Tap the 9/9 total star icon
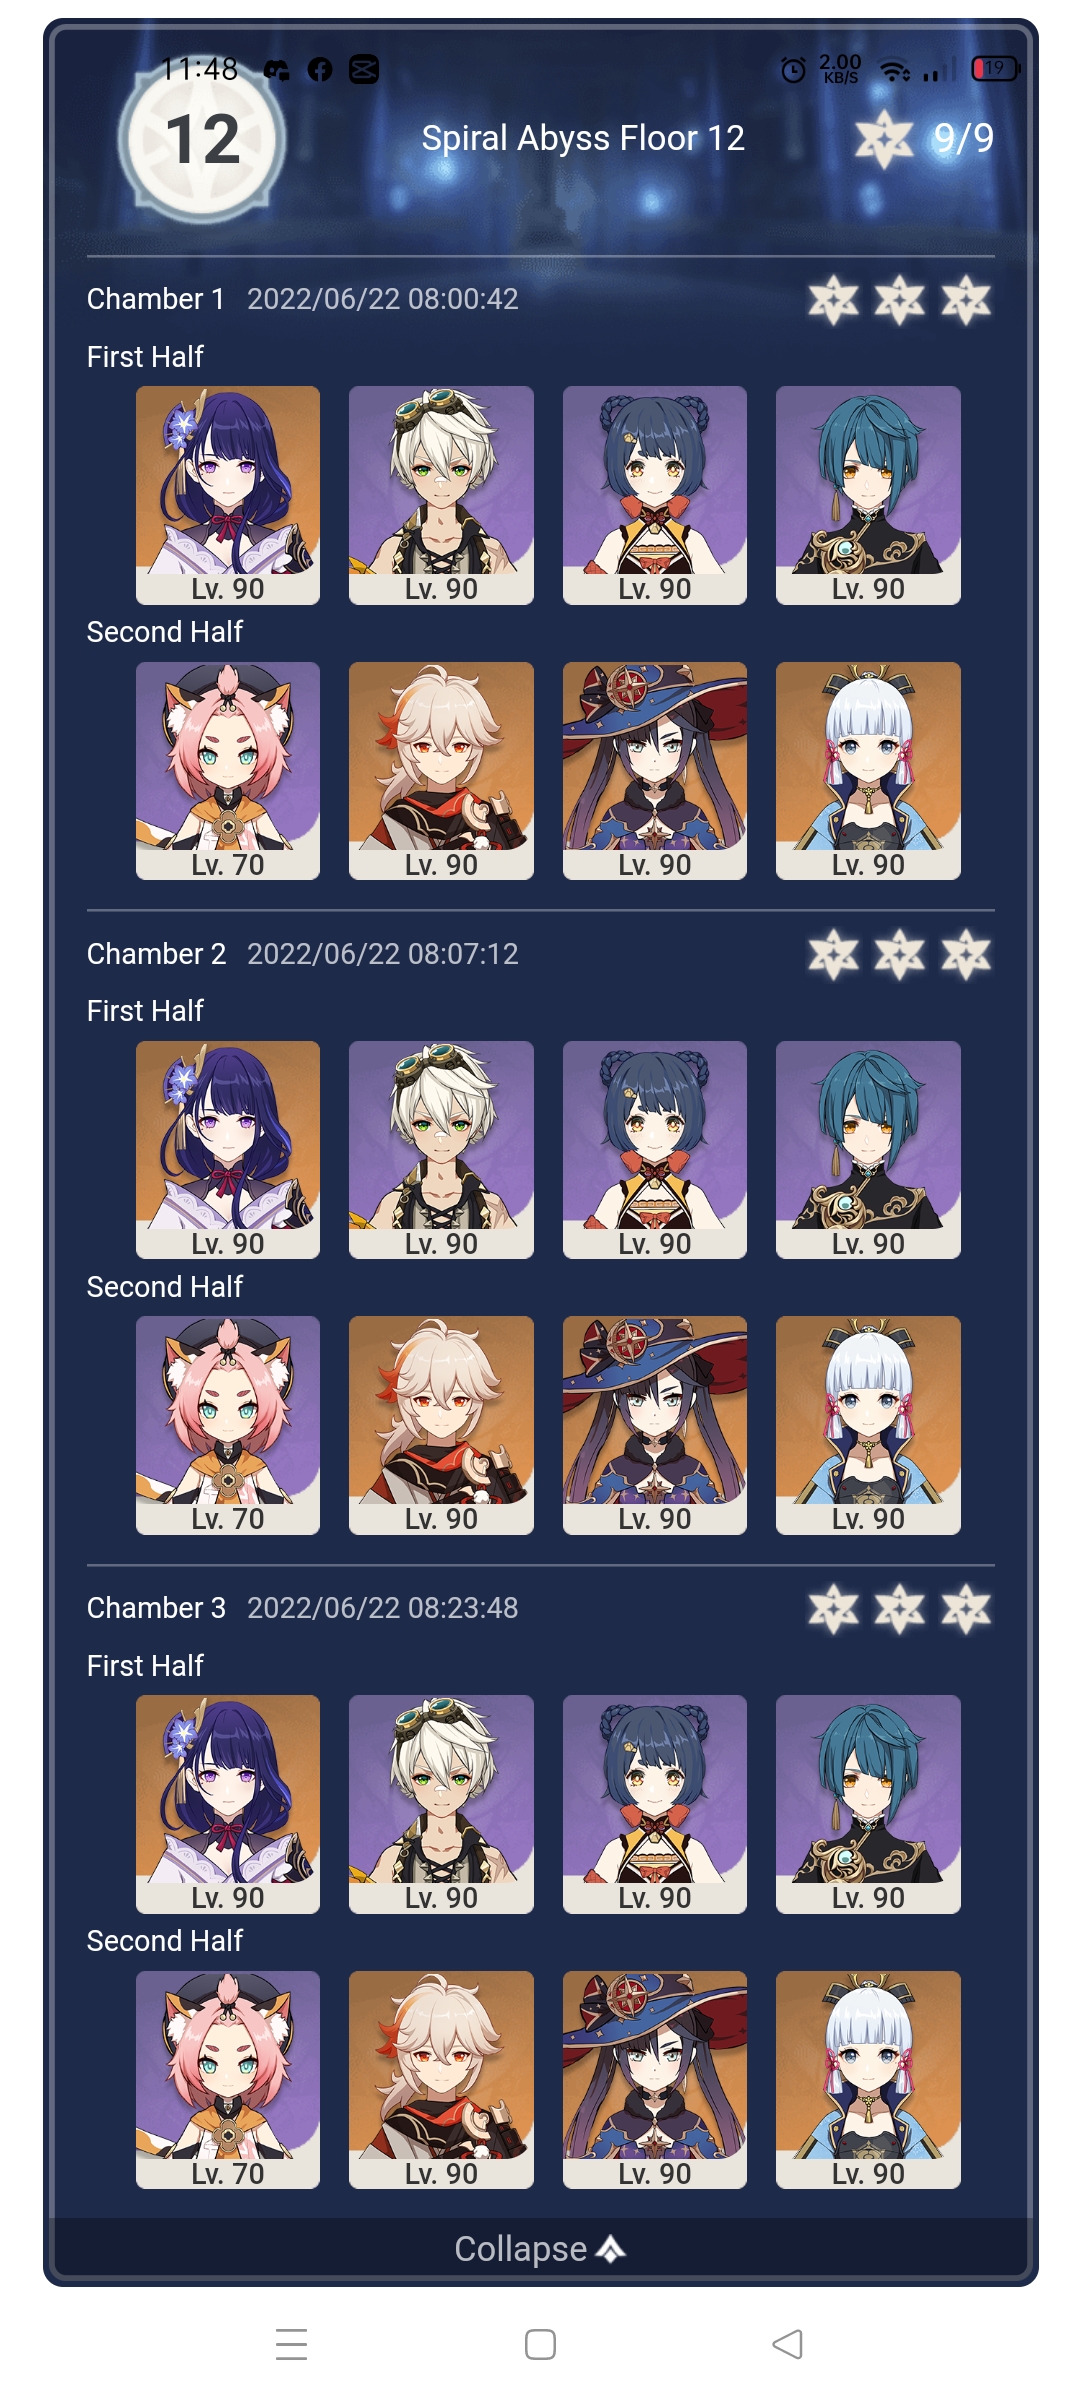 click(x=884, y=139)
